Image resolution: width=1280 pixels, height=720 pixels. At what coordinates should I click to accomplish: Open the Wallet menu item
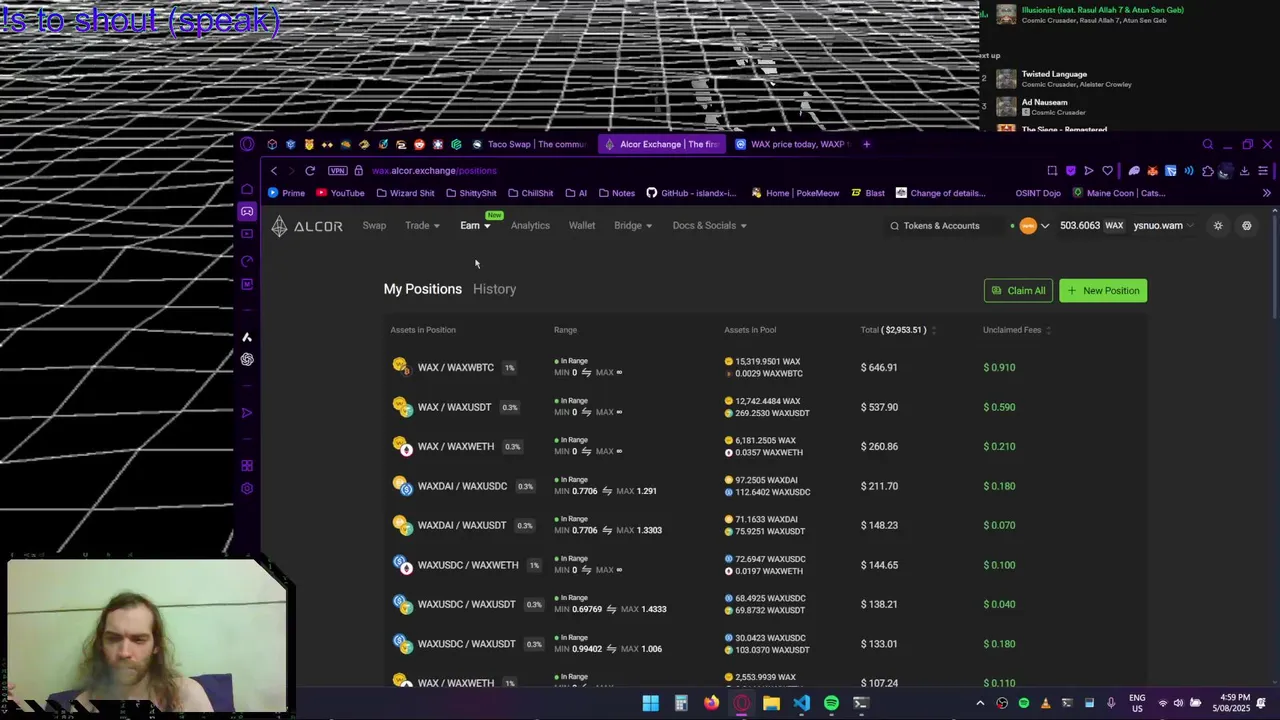(x=582, y=226)
